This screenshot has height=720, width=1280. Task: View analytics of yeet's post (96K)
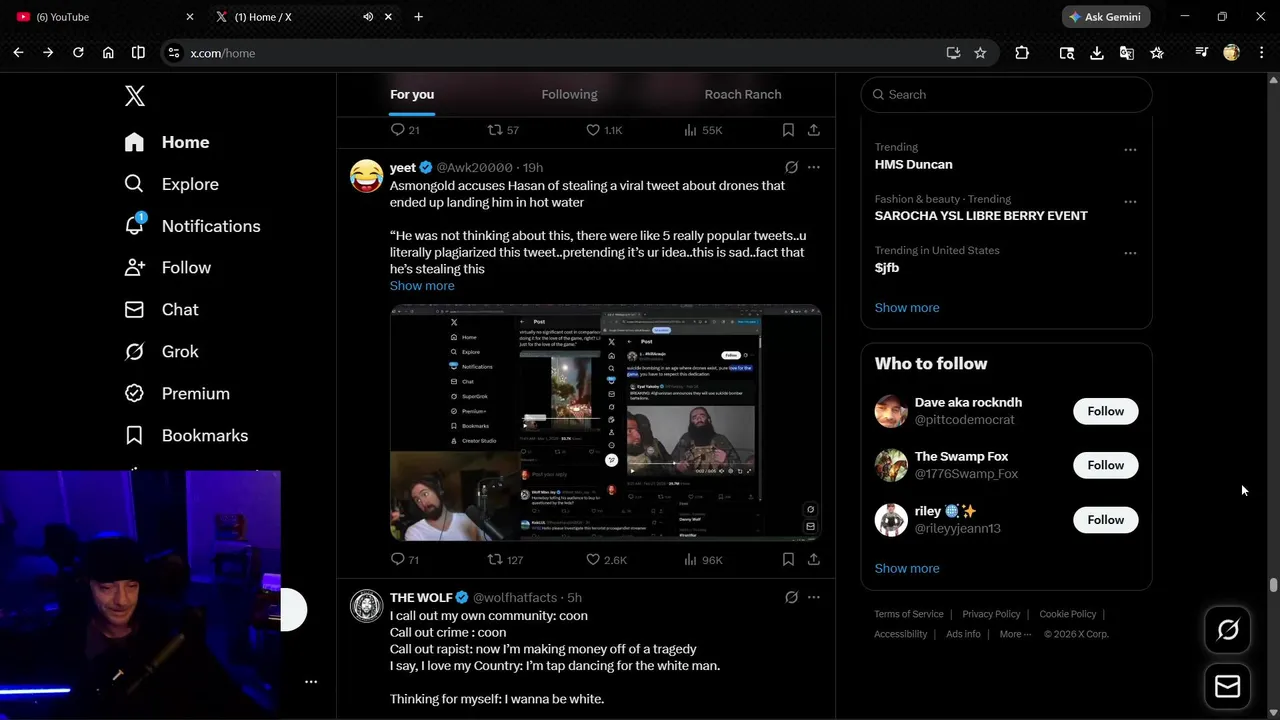click(x=703, y=560)
